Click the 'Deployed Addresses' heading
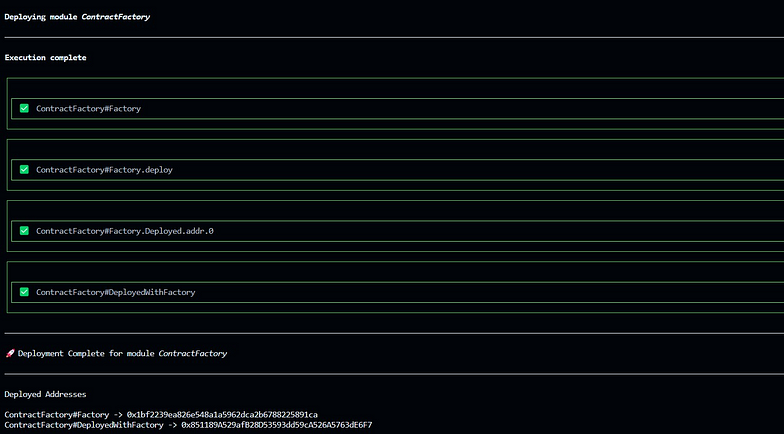784x434 pixels. [45, 394]
